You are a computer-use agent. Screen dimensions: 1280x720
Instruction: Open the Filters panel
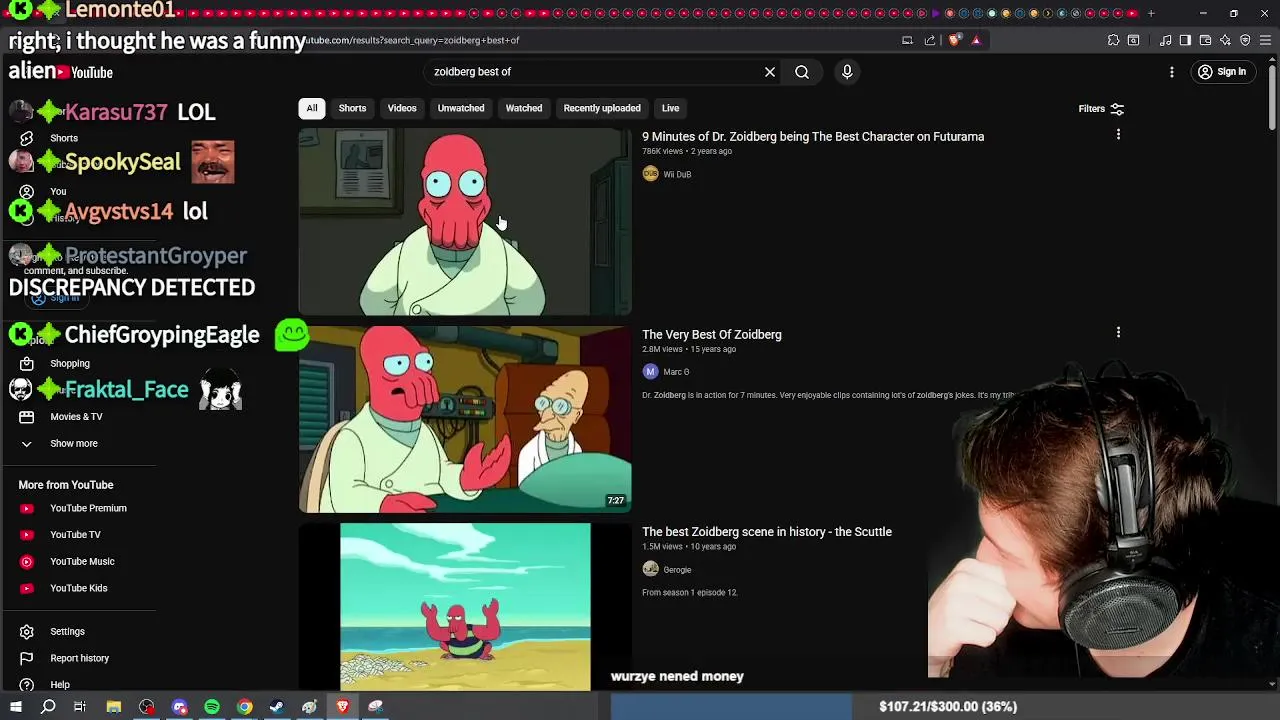coord(1101,108)
